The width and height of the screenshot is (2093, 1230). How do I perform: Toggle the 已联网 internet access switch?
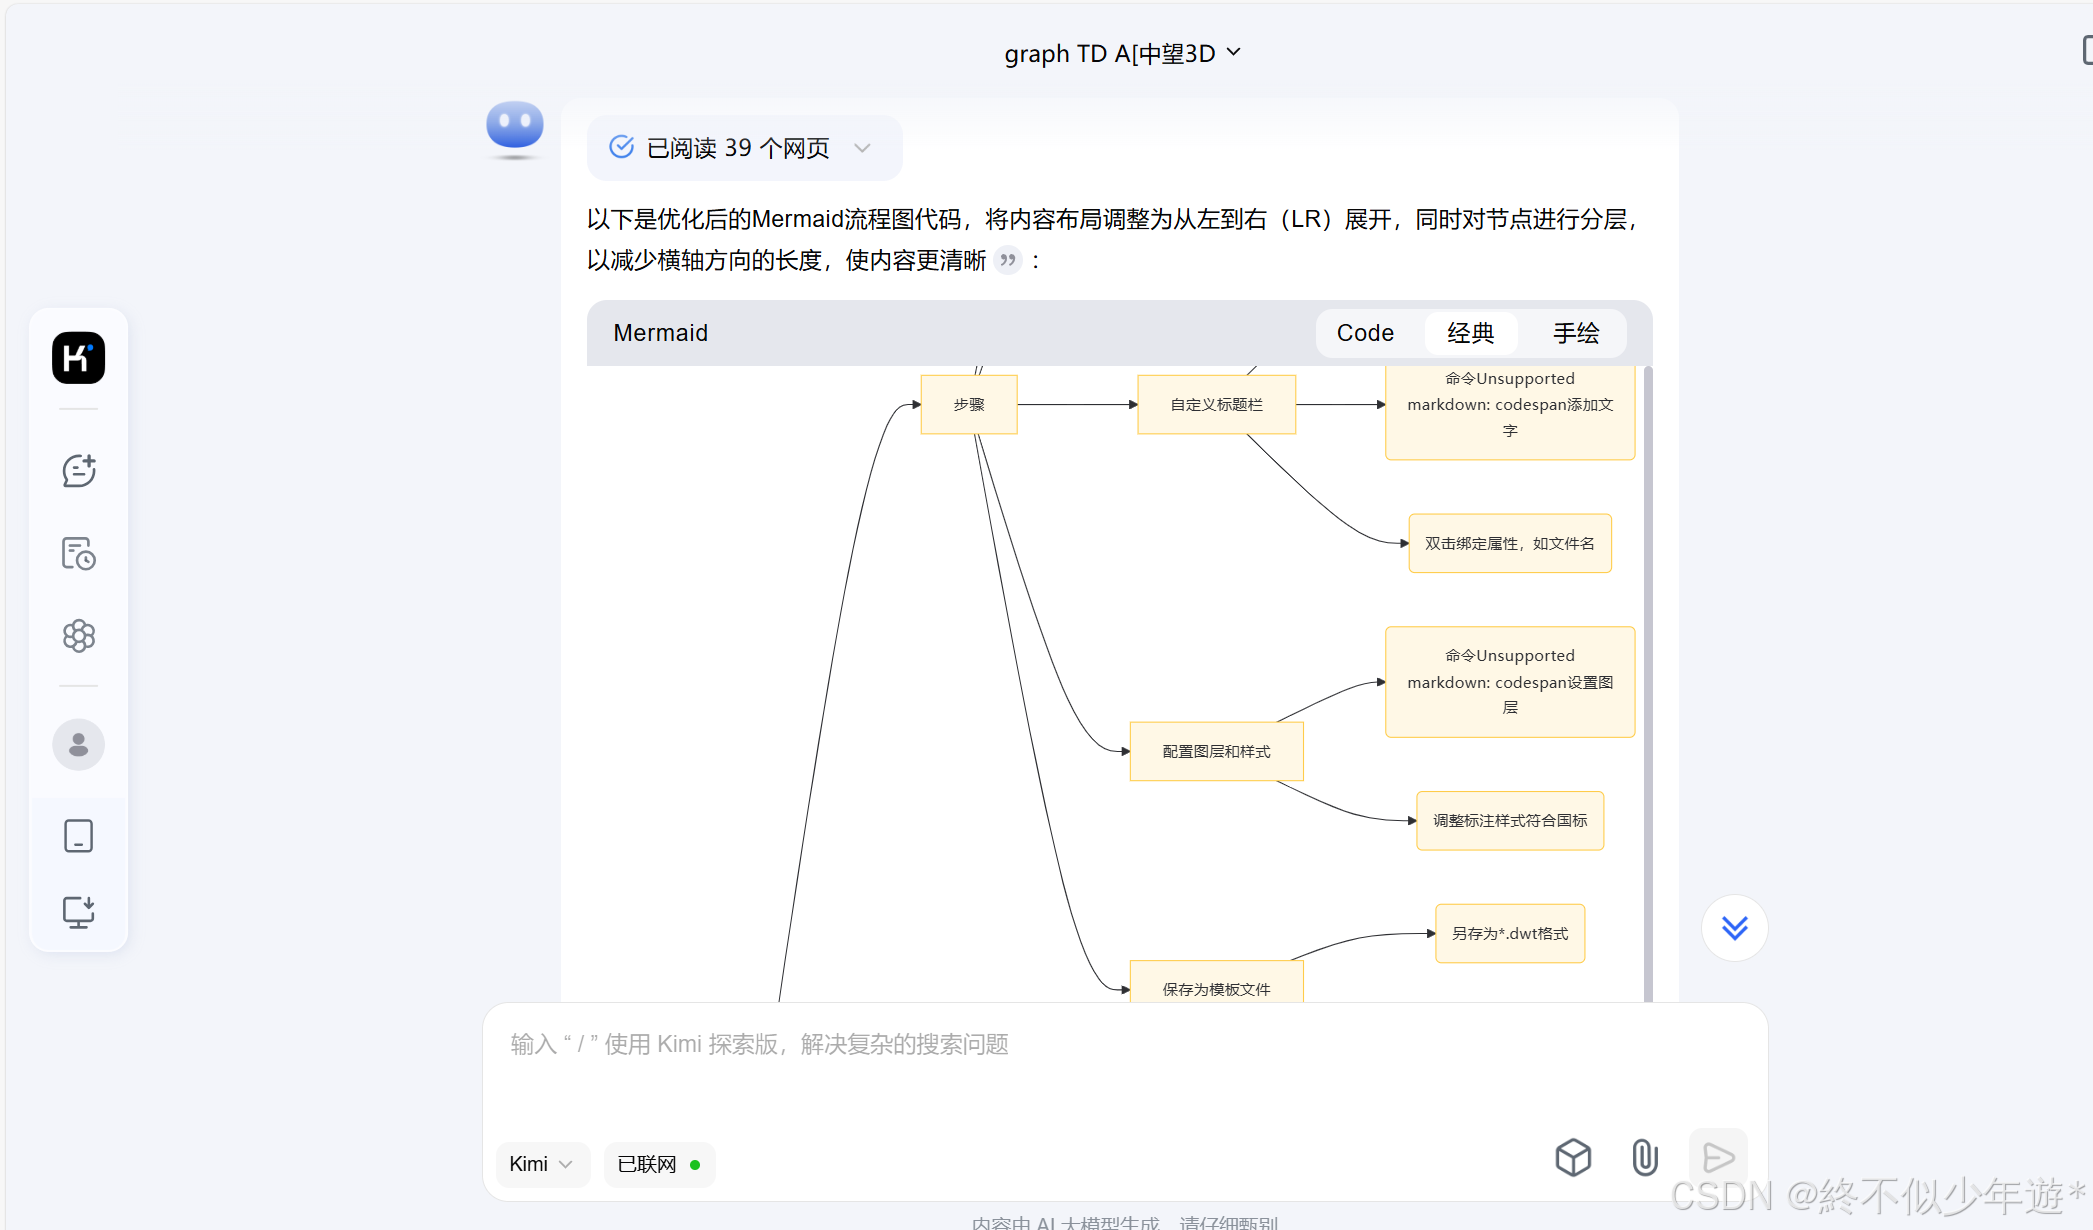click(x=659, y=1165)
